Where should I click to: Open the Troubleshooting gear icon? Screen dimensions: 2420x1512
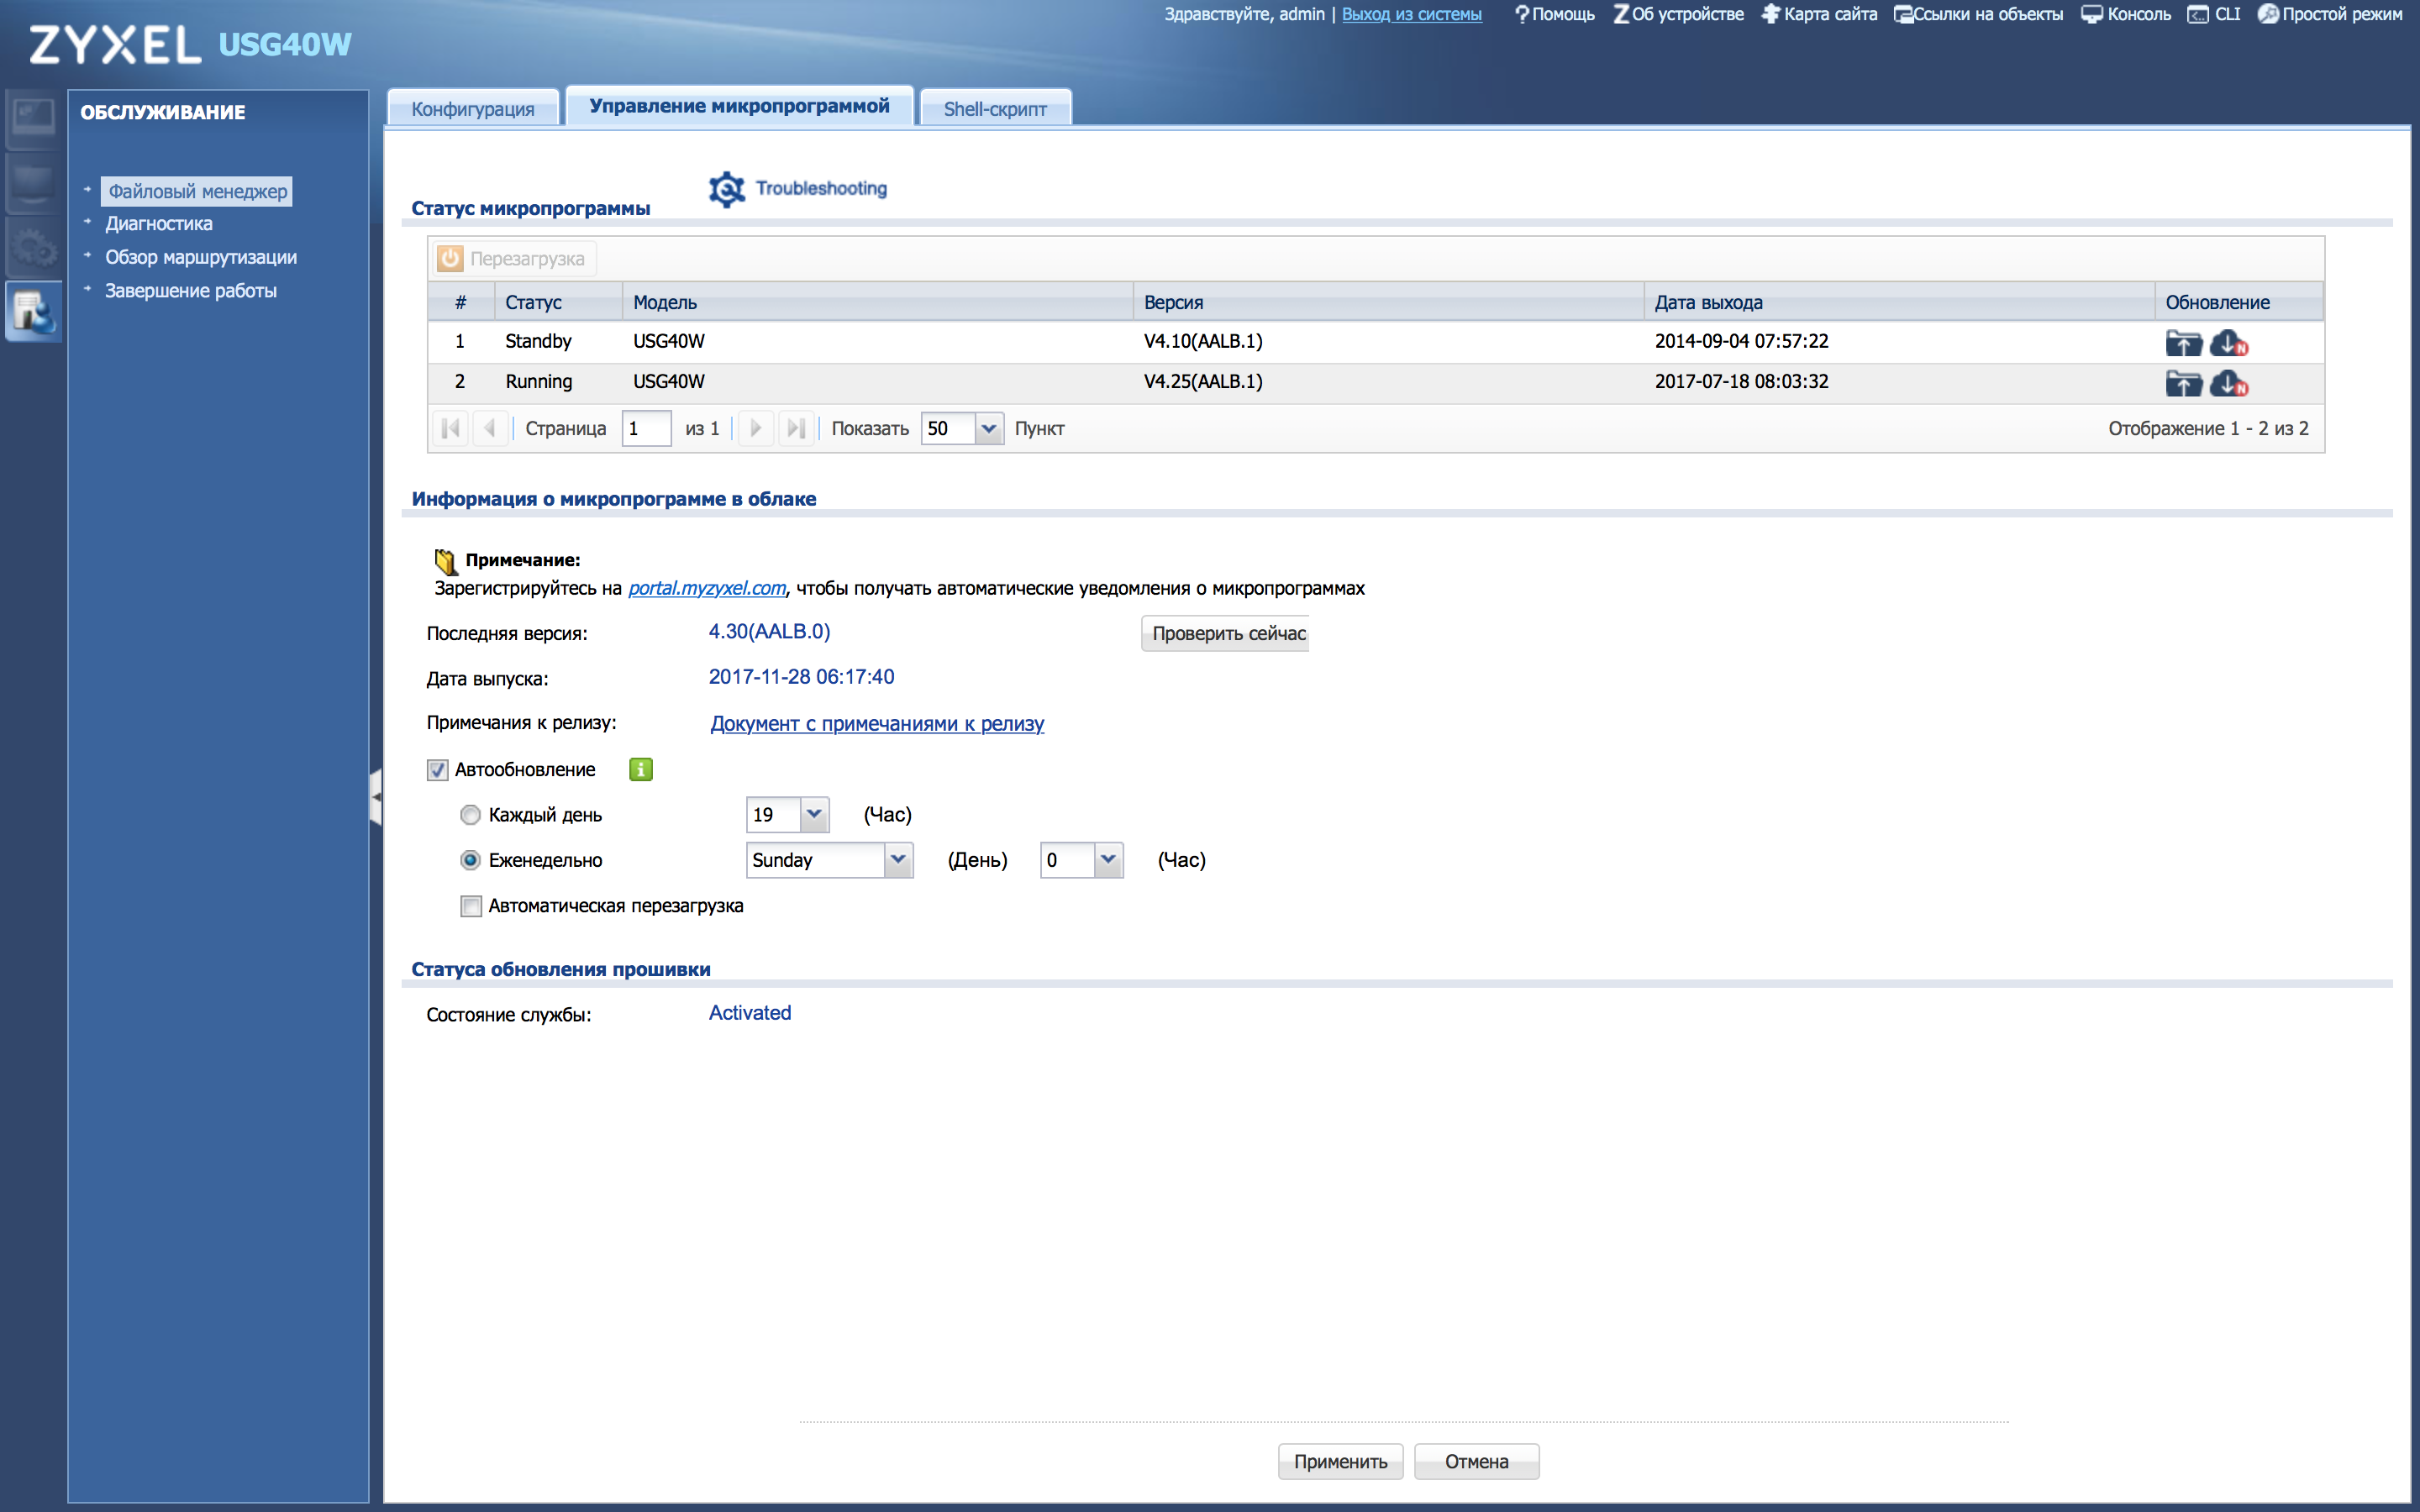727,188
